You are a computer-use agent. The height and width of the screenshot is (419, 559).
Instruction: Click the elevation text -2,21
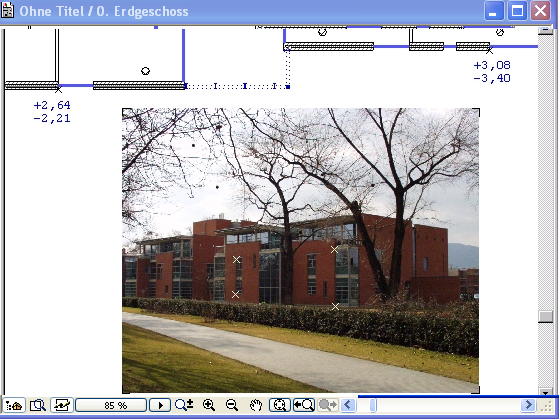point(52,118)
